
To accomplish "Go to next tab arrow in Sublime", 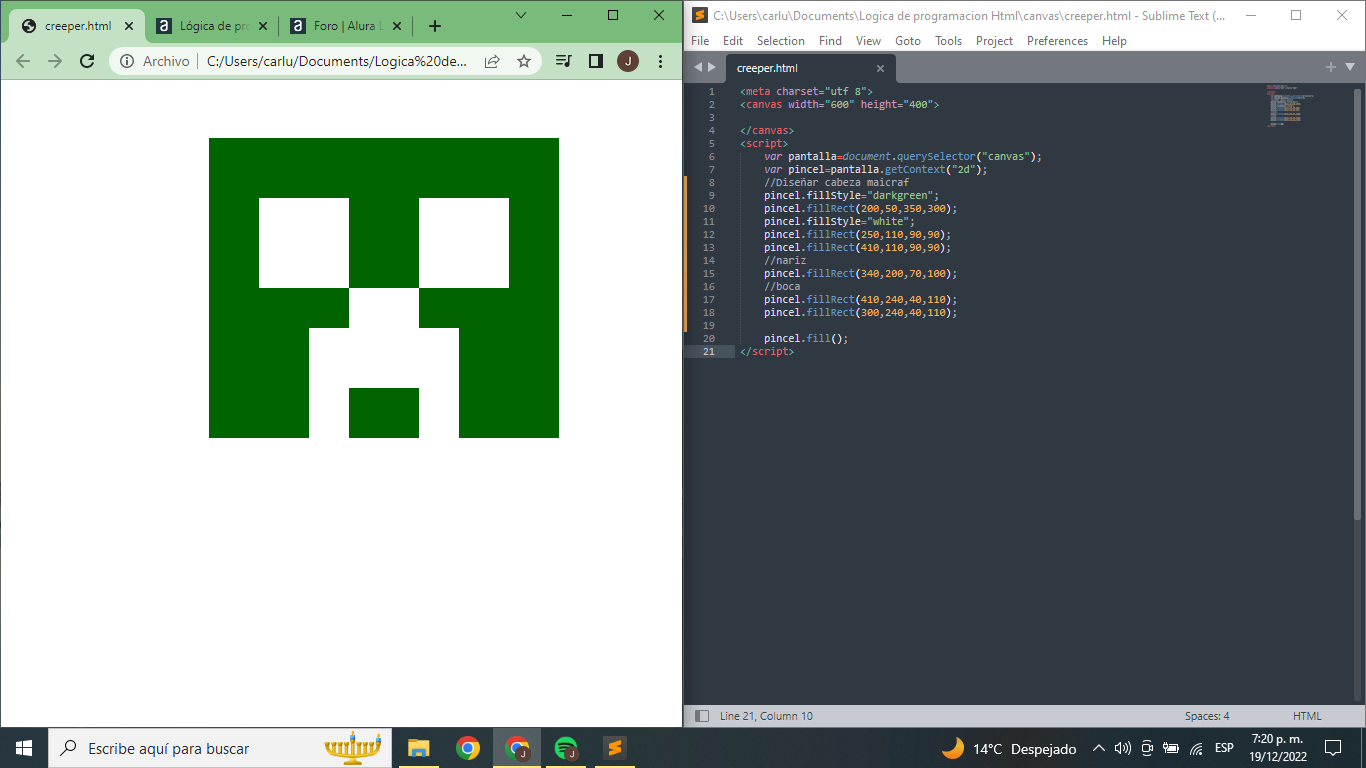I will point(712,67).
